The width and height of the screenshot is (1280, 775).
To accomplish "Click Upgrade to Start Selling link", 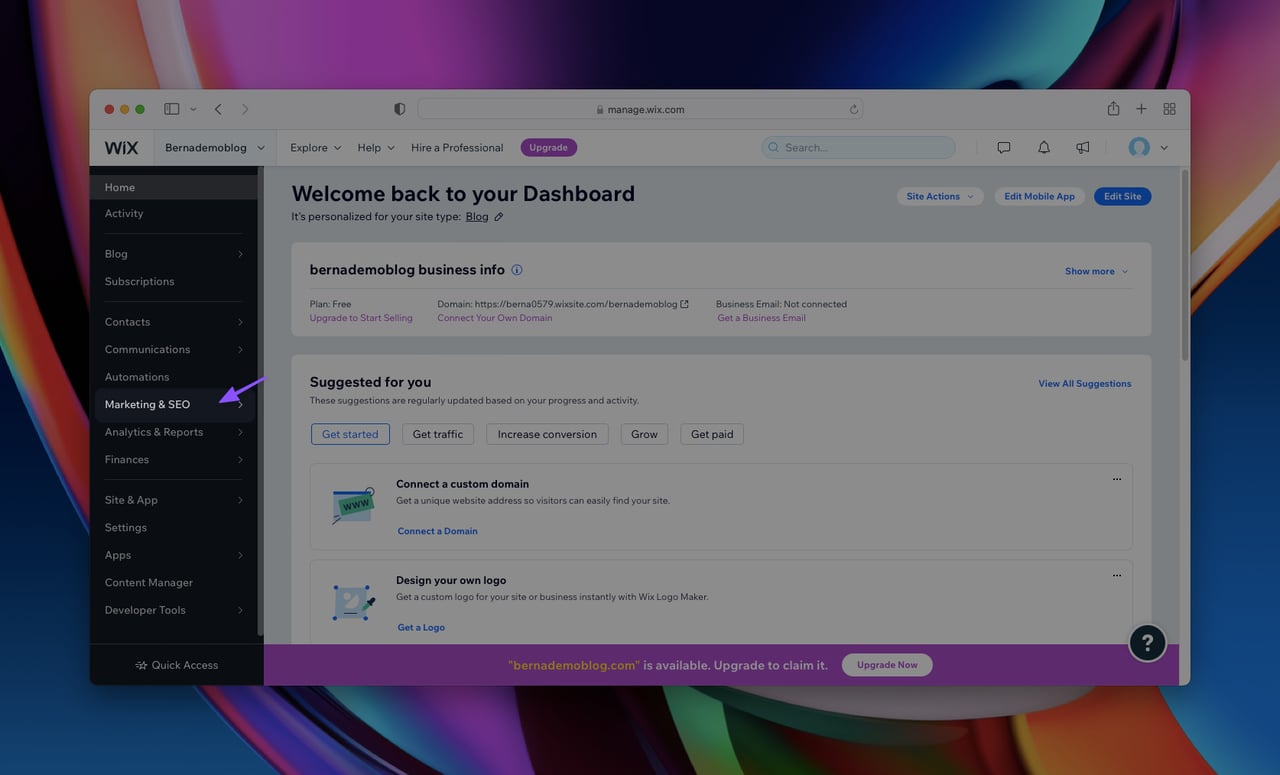I will click(361, 318).
